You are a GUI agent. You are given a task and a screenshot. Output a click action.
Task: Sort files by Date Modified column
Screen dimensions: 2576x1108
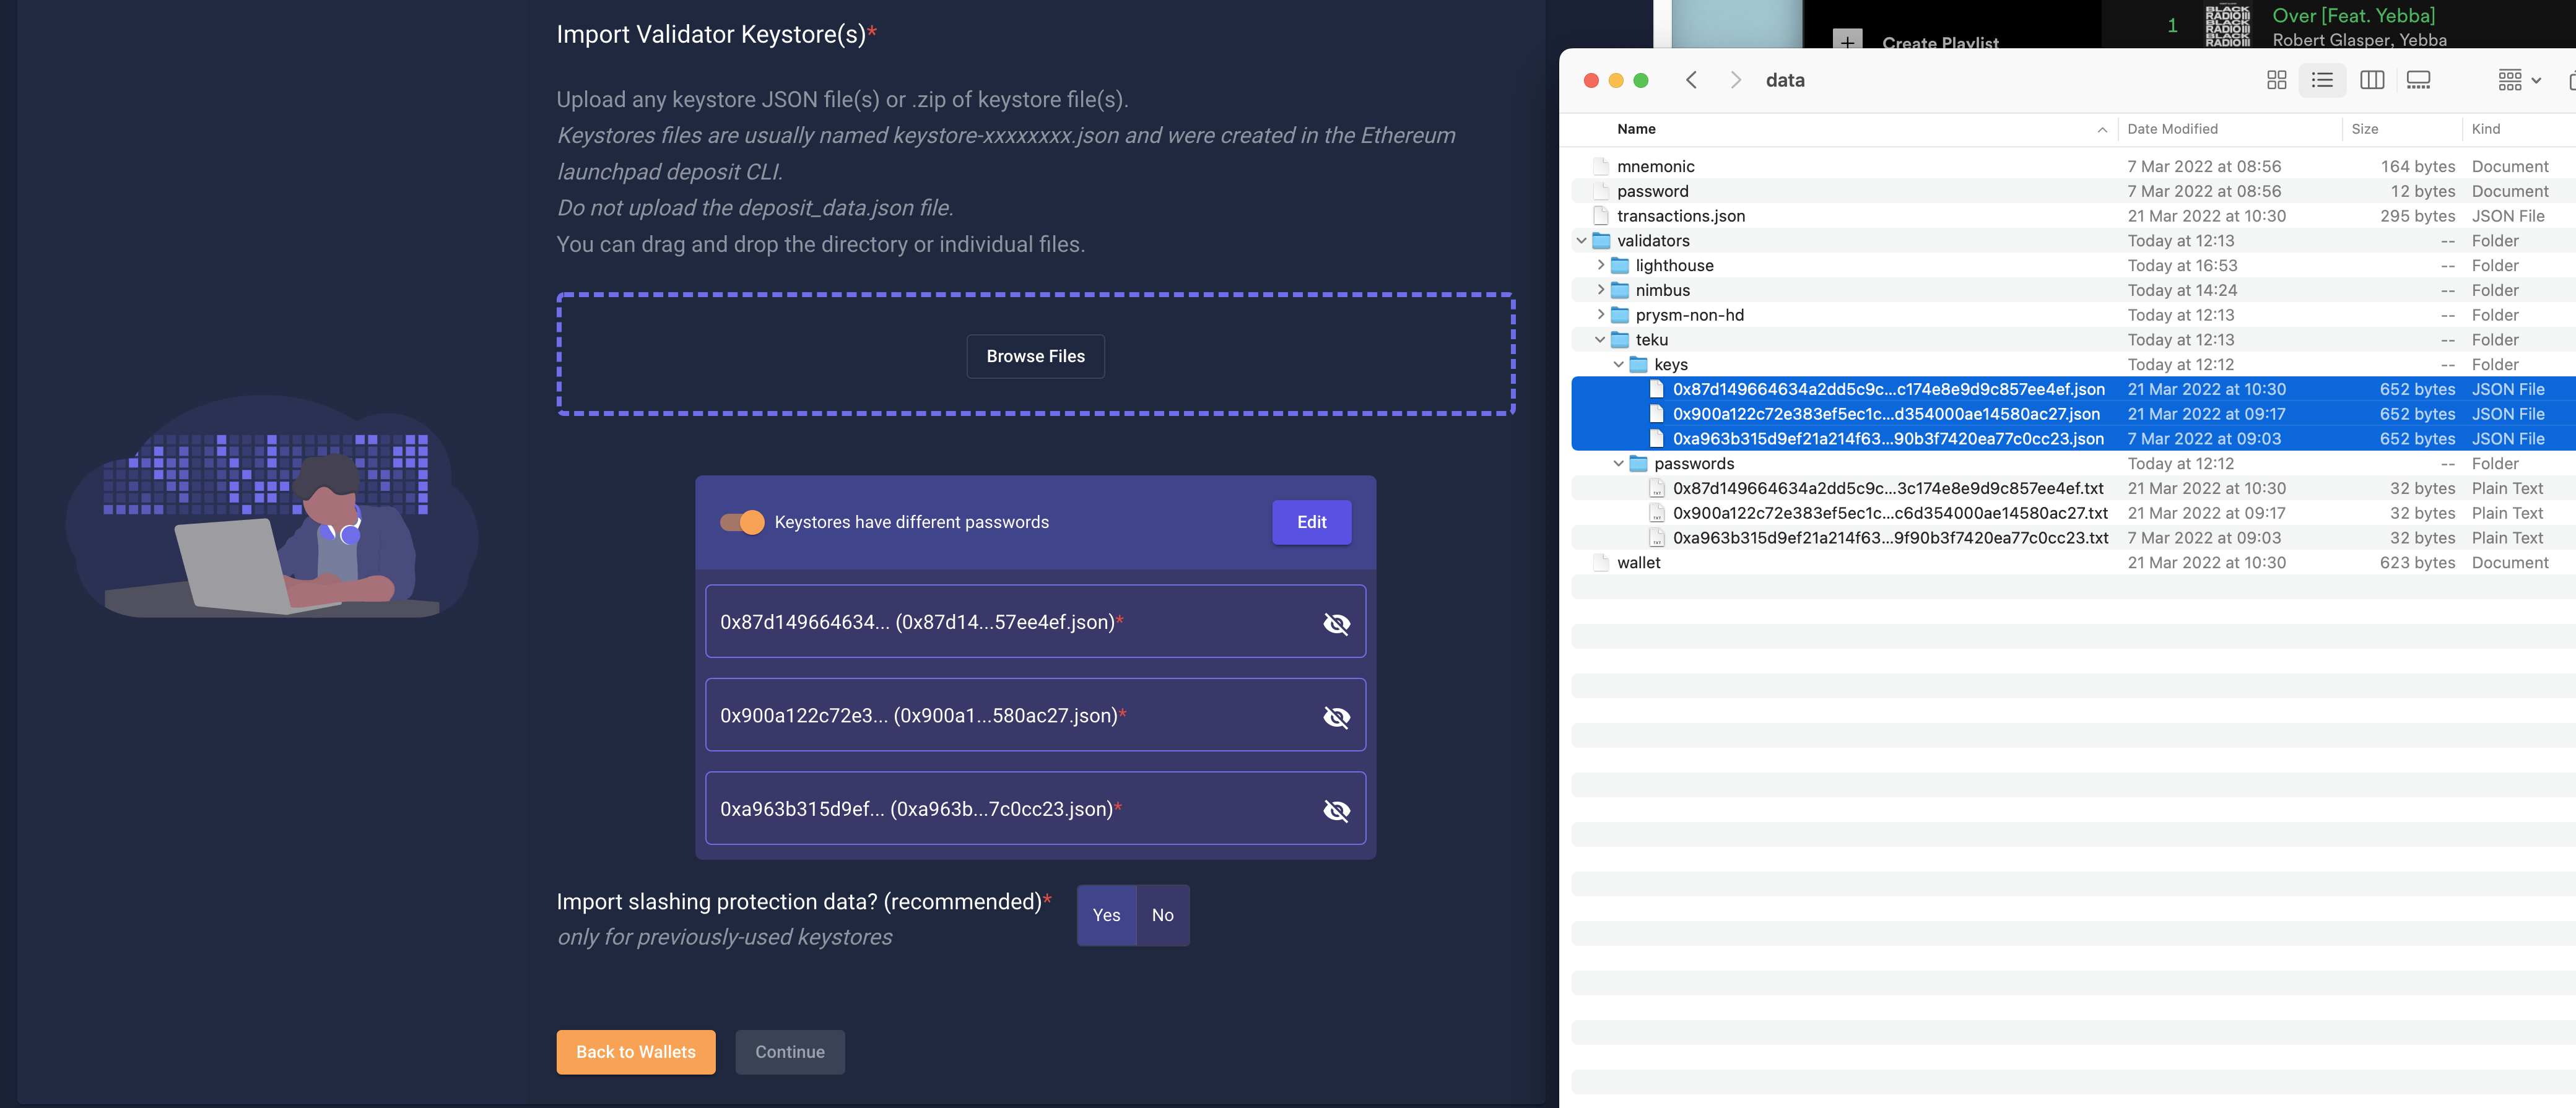[x=2172, y=129]
